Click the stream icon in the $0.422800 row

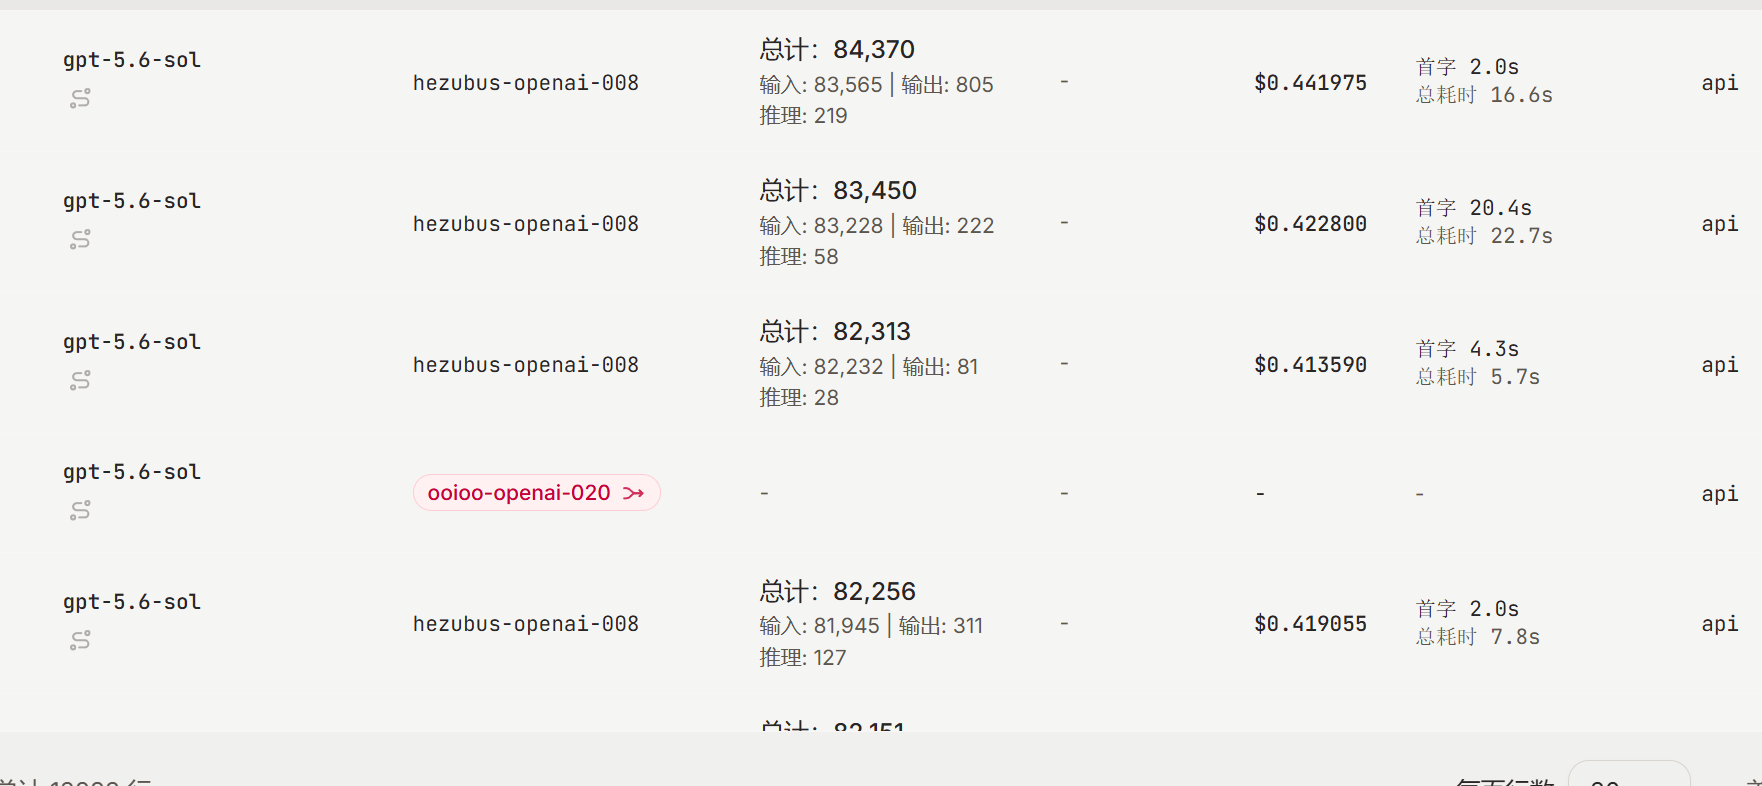pos(80,239)
